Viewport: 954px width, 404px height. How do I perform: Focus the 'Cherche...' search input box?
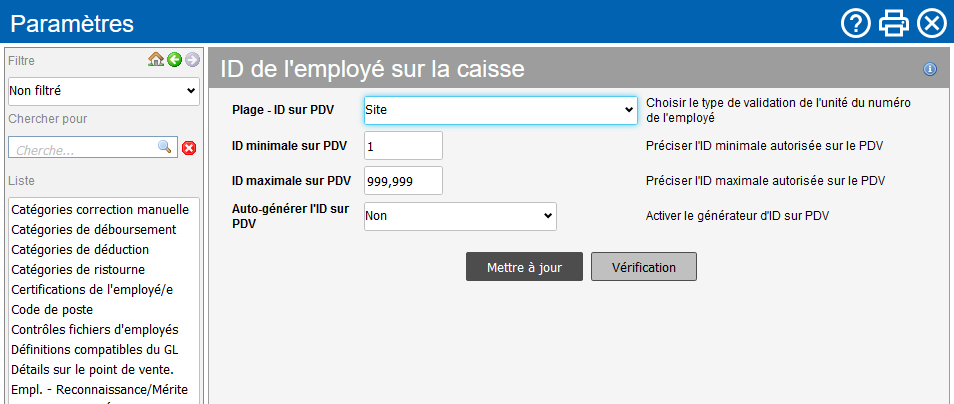click(x=84, y=148)
